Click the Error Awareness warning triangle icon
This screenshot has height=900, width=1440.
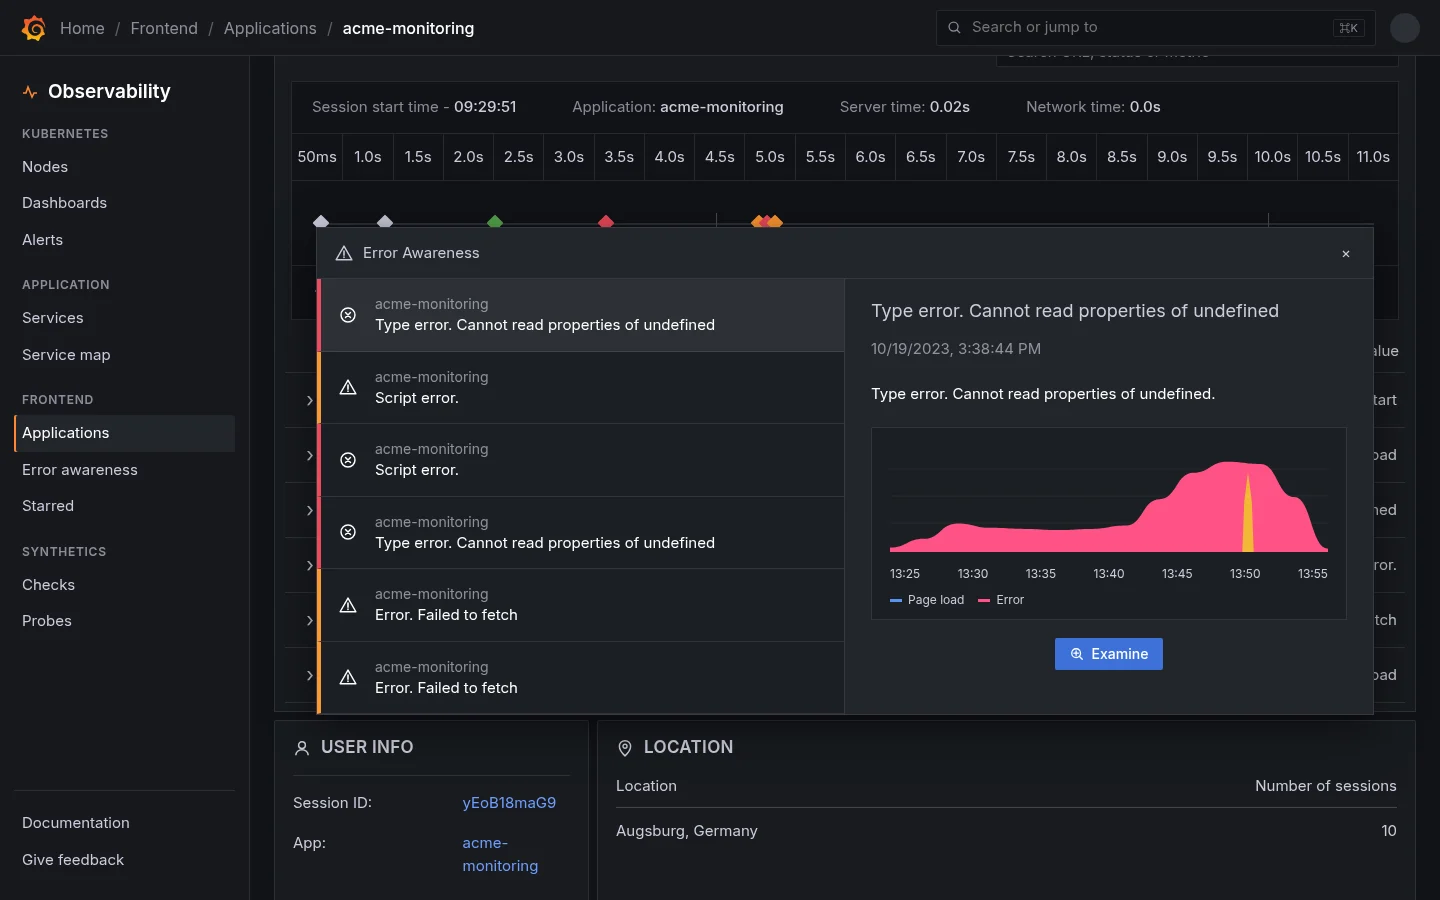344,253
